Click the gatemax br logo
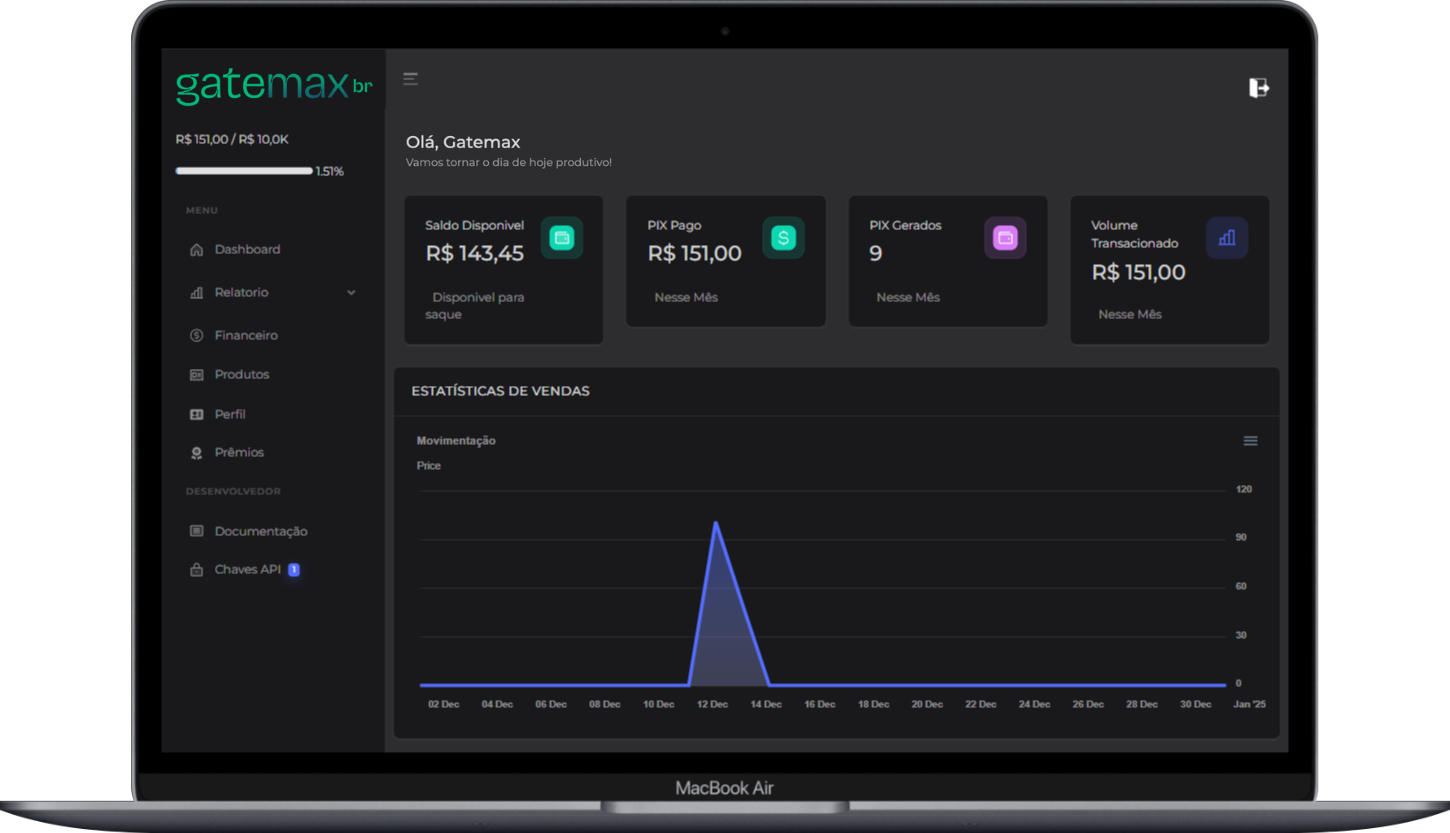Viewport: 1450px width, 833px height. 274,86
